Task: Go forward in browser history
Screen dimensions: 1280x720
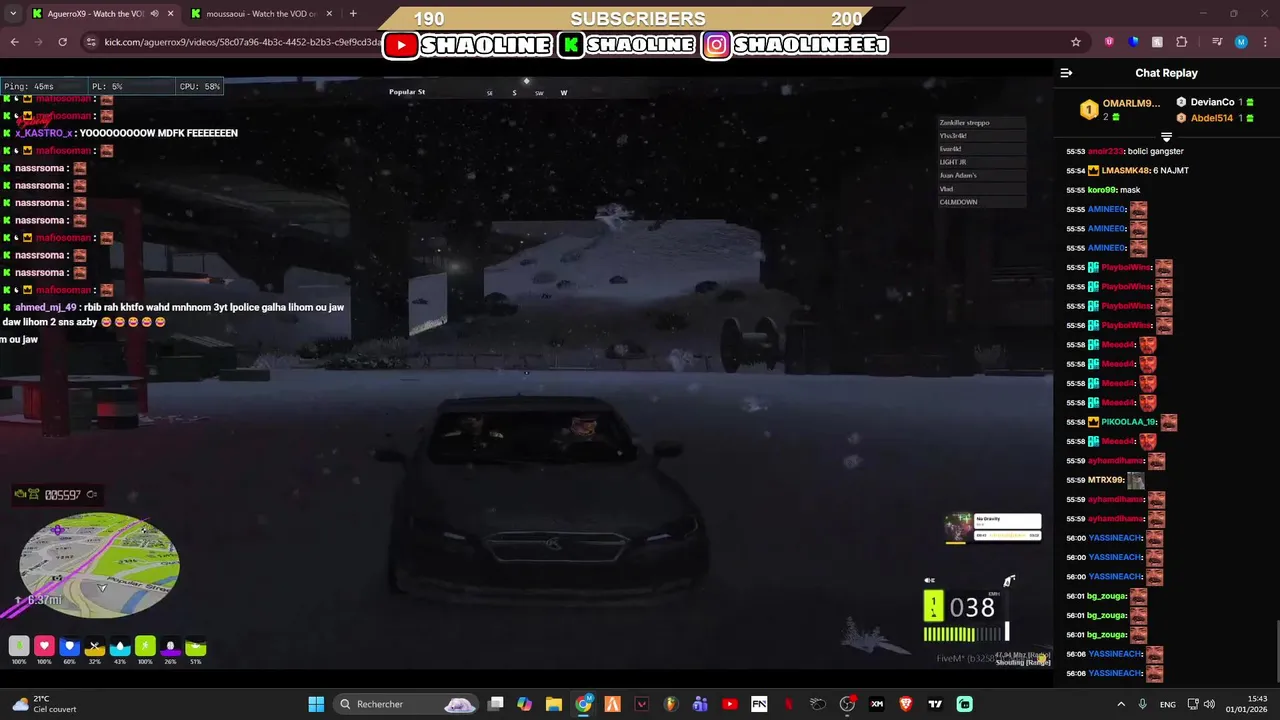Action: [x=38, y=42]
